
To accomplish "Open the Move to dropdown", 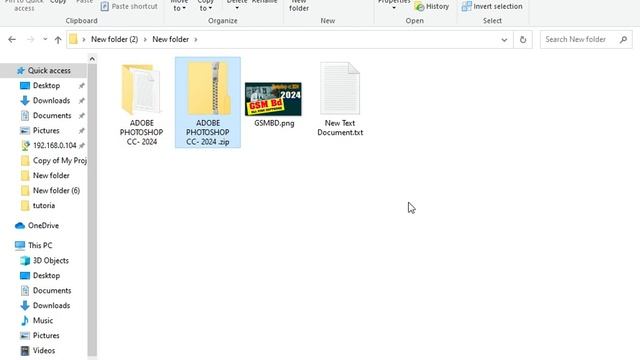I will pyautogui.click(x=179, y=6).
